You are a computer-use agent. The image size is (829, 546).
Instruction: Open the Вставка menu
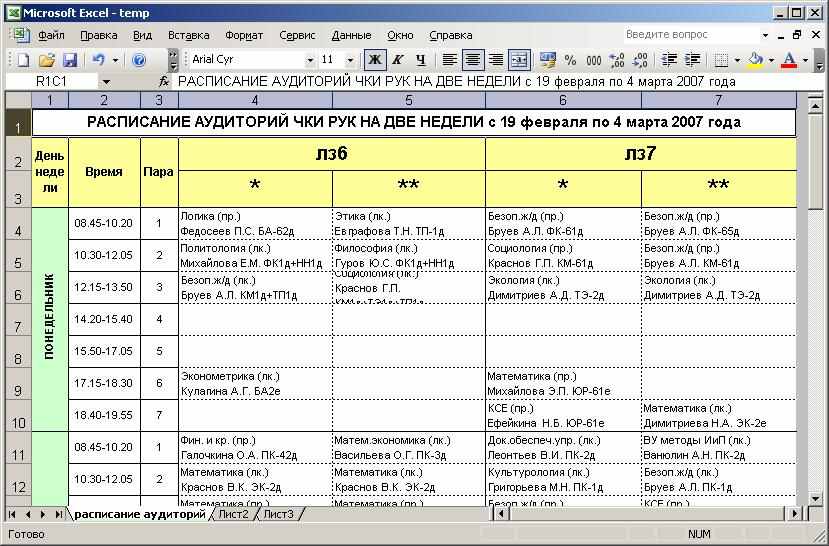(189, 35)
